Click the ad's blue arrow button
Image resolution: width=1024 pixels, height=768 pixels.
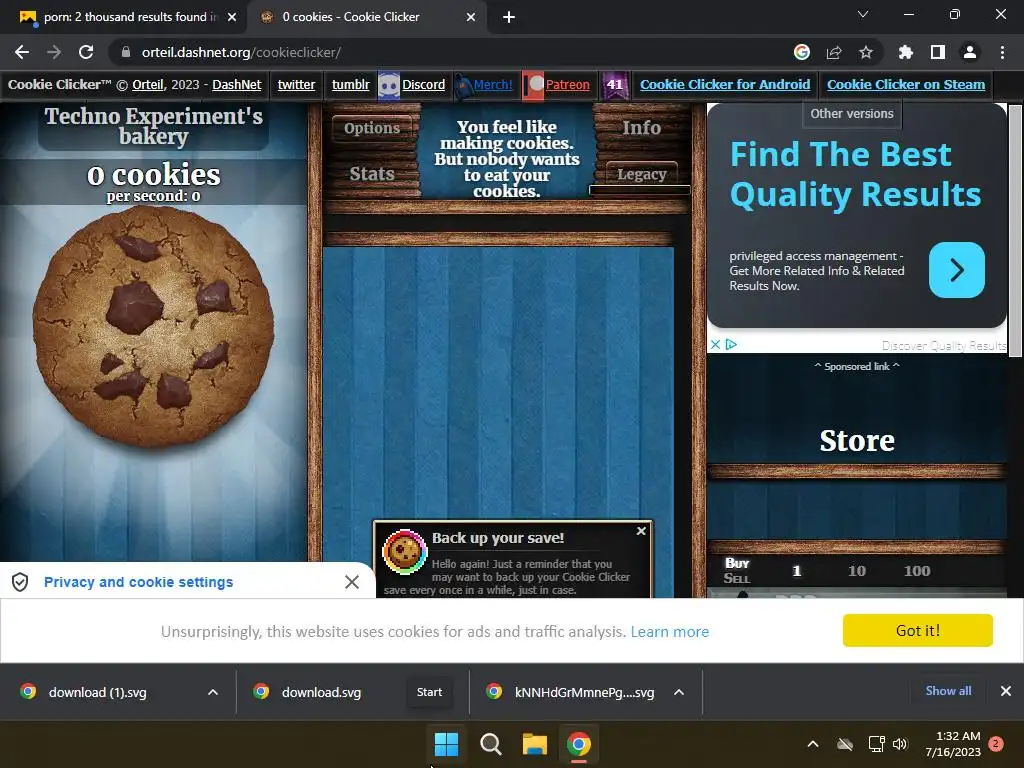click(957, 270)
